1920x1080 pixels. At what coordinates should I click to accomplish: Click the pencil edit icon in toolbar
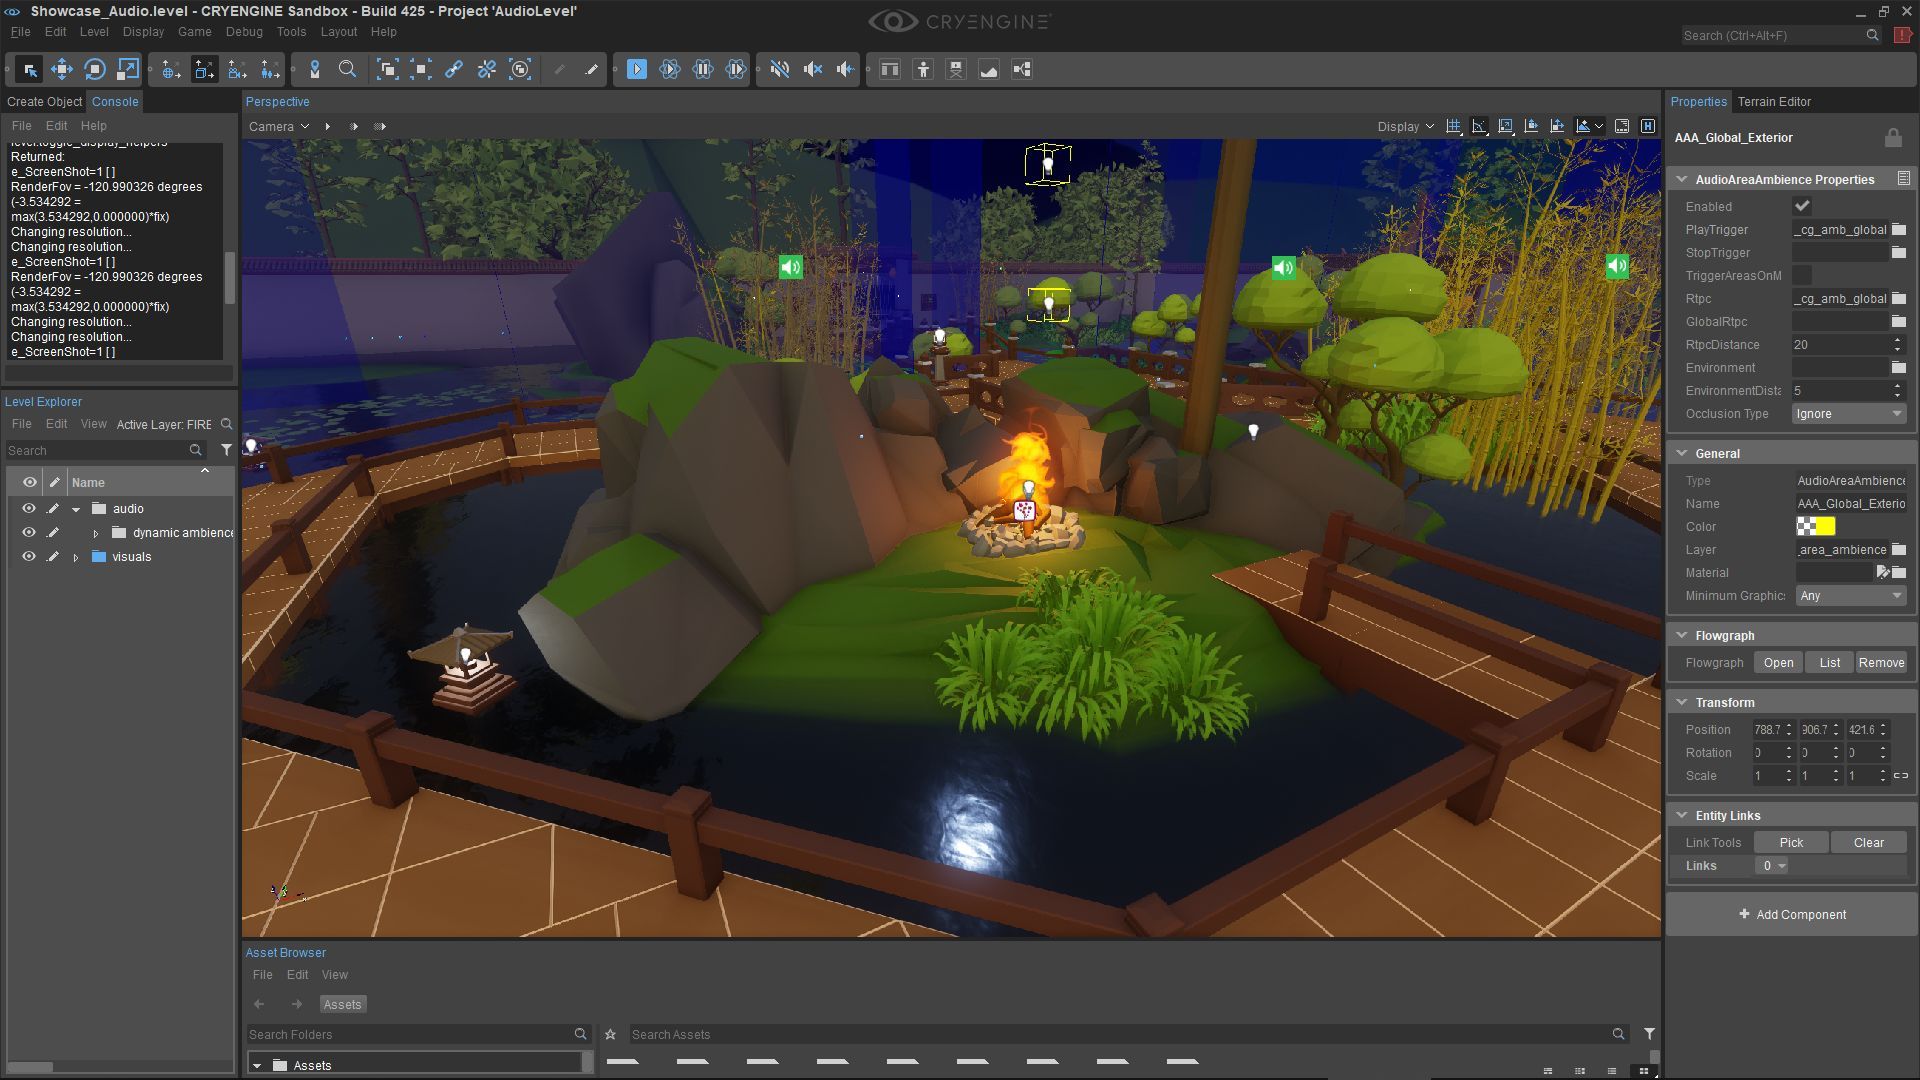pyautogui.click(x=592, y=69)
